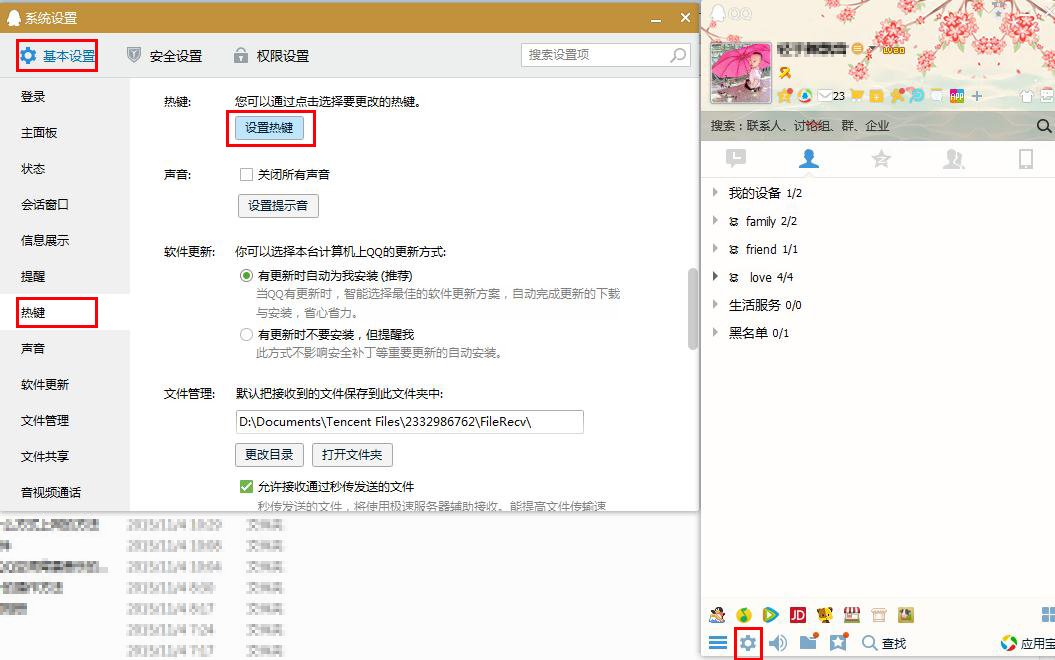This screenshot has height=660, width=1055.
Task: Click the speaker icon next to the gear
Action: 778,643
